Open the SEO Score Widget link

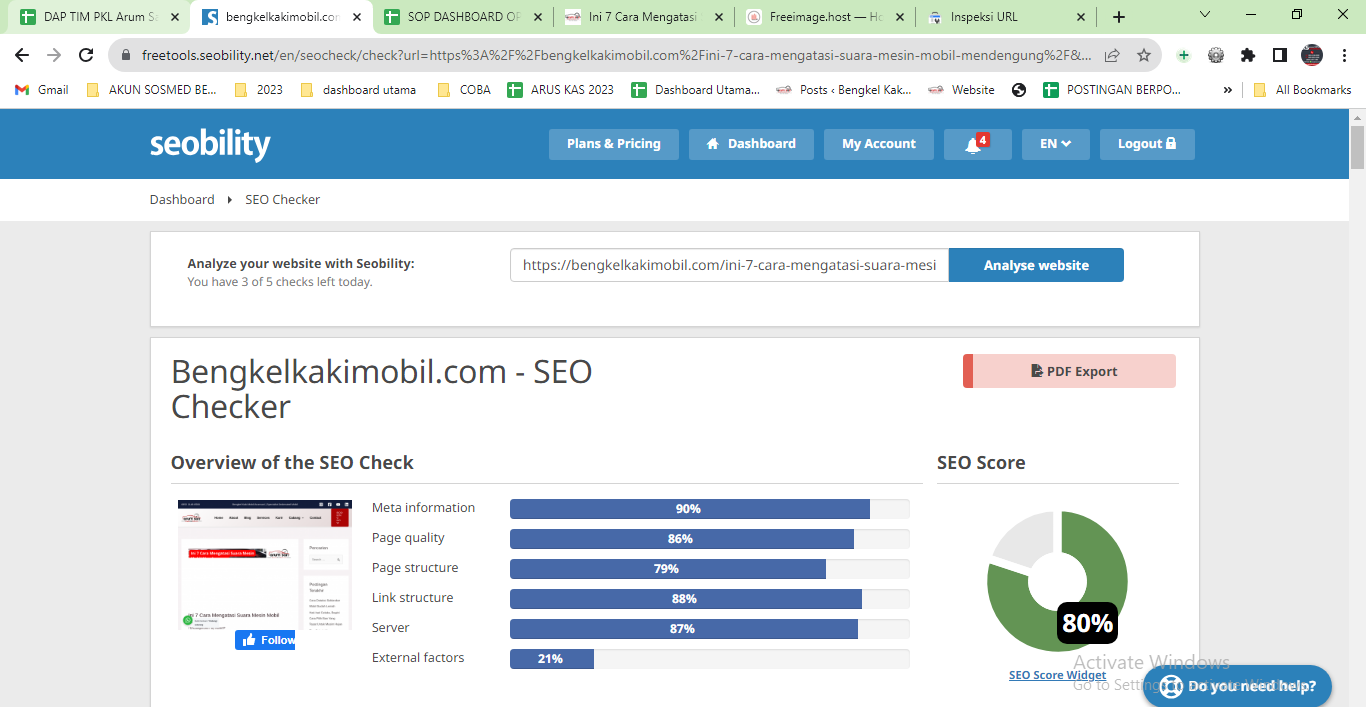pyautogui.click(x=1057, y=675)
